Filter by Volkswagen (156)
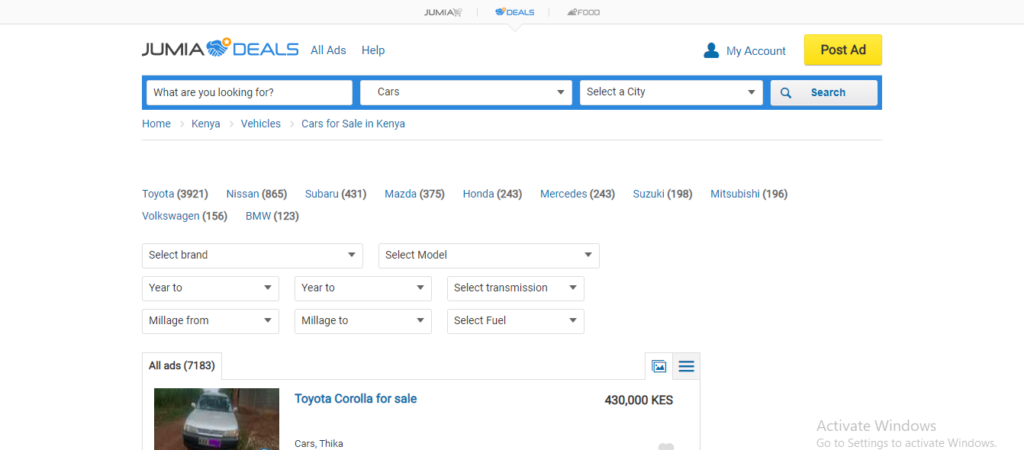The width and height of the screenshot is (1024, 450). 184,216
